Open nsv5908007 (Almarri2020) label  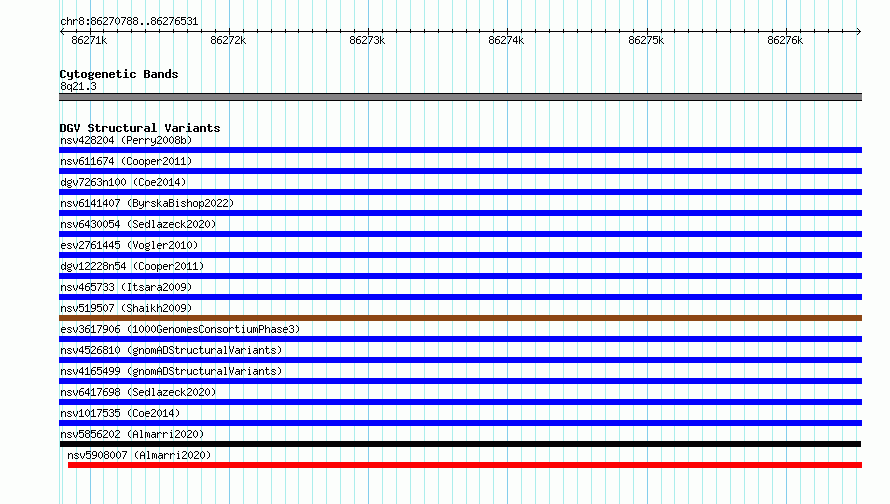pos(139,455)
